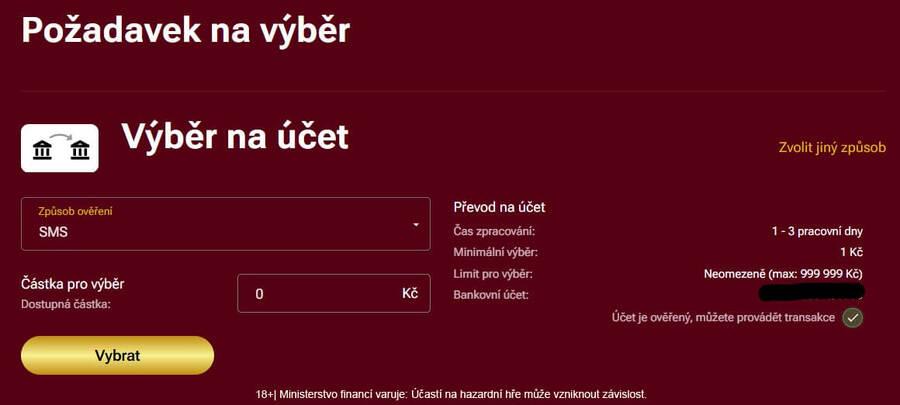Click the Požadavek na výběr heading
Screen dimensions: 900x405
(186, 30)
